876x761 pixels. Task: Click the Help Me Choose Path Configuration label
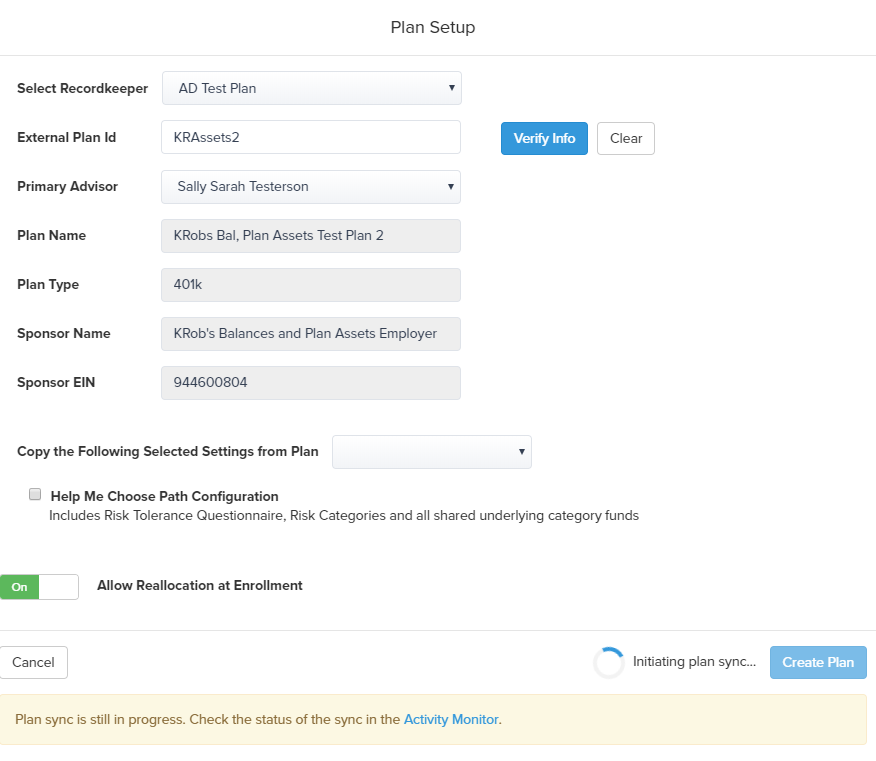(x=164, y=496)
